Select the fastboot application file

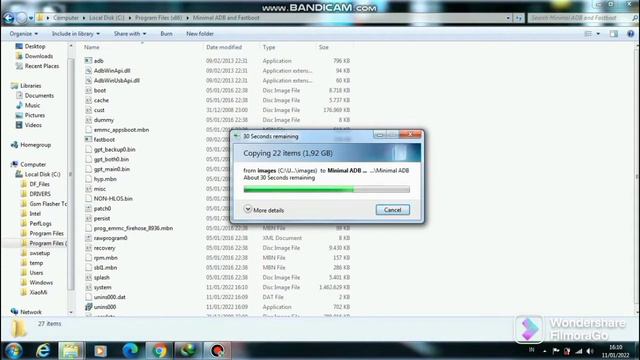[x=104, y=140]
